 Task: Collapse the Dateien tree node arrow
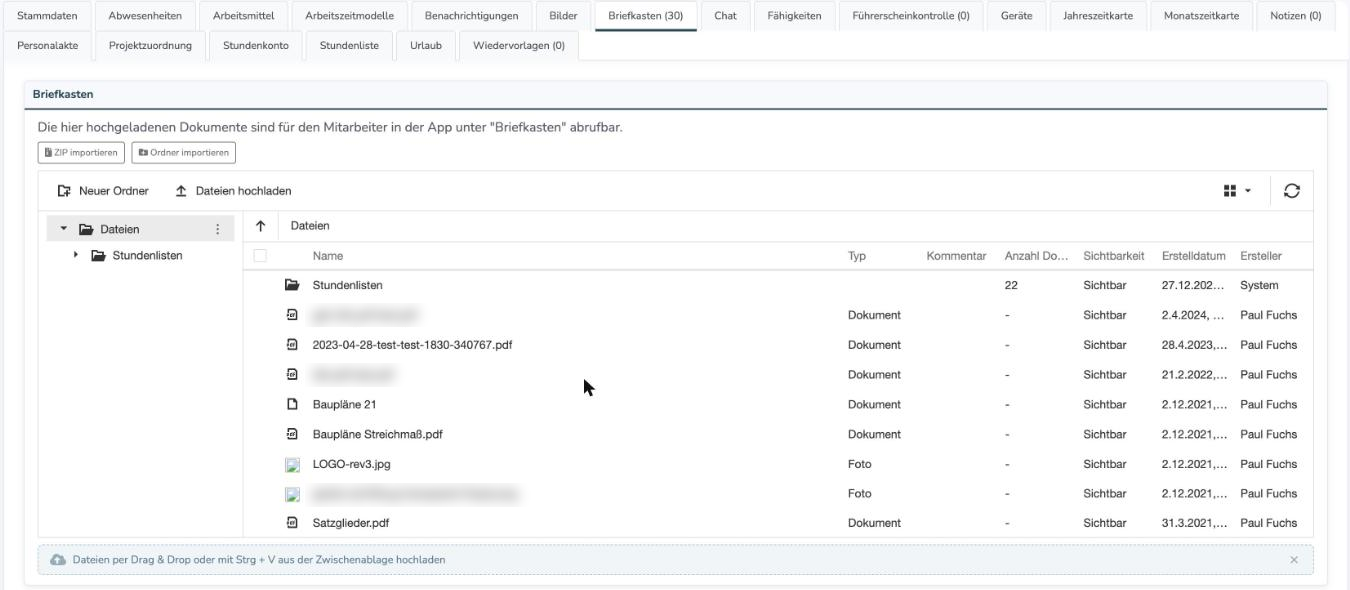point(64,229)
